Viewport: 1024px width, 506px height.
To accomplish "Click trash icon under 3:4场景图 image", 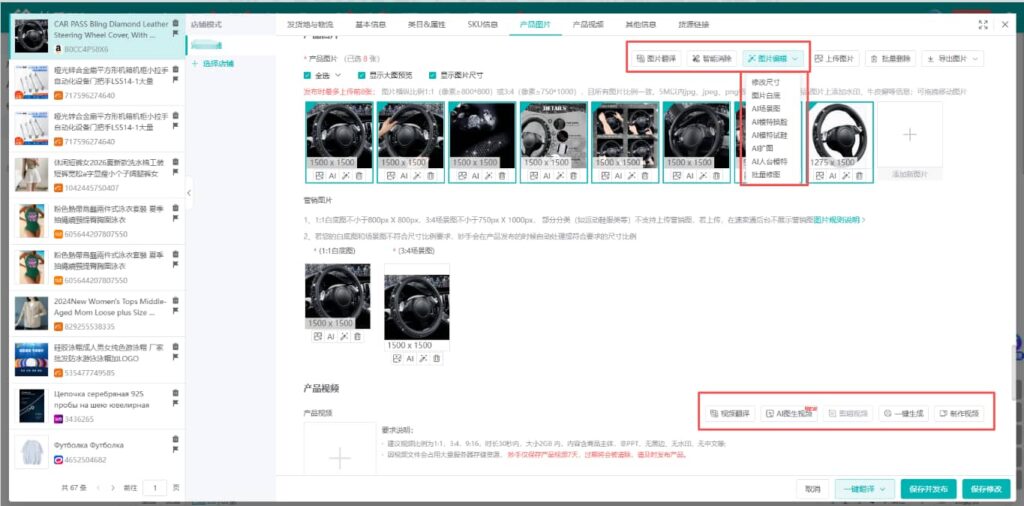I will [x=437, y=358].
